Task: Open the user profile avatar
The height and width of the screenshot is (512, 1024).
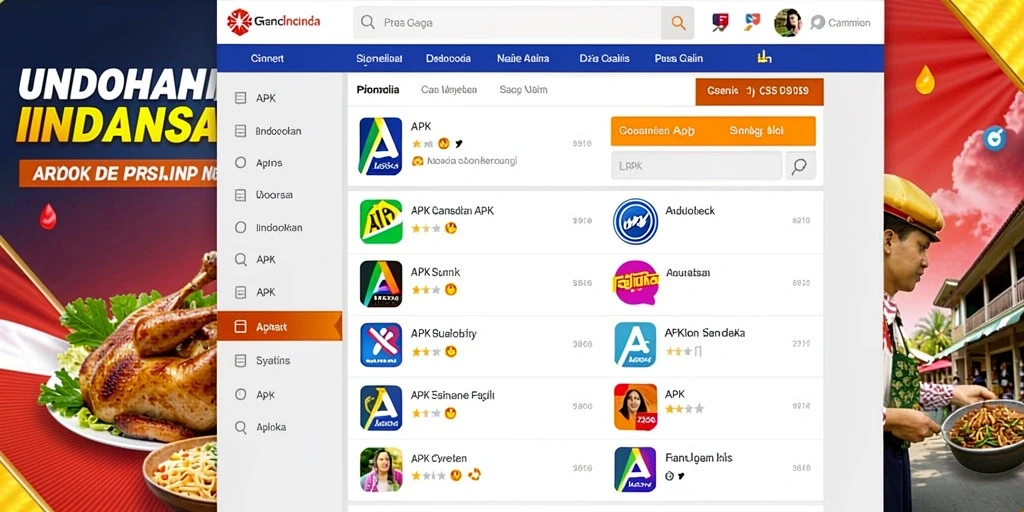Action: point(788,23)
